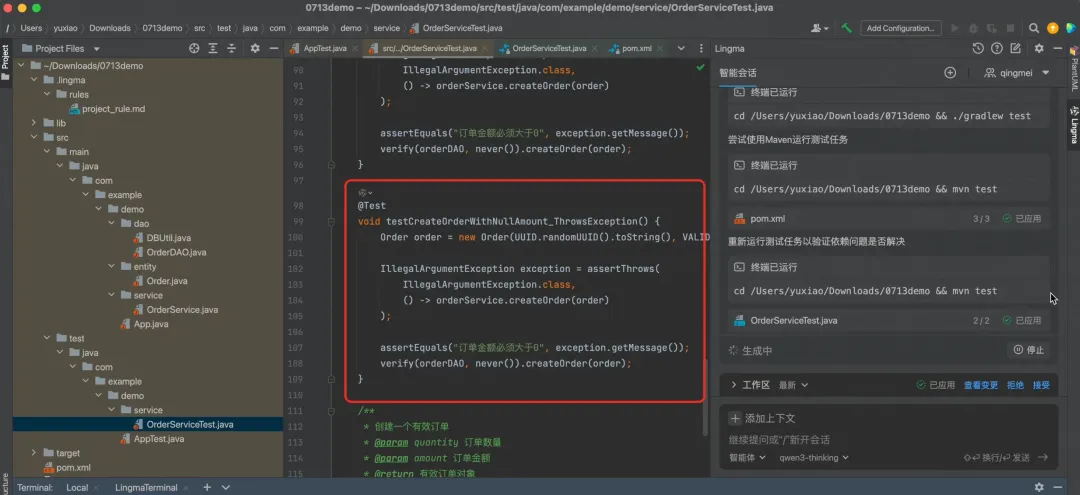Open OrderService.java in project tree
Image resolution: width=1080 pixels, height=495 pixels.
182,309
